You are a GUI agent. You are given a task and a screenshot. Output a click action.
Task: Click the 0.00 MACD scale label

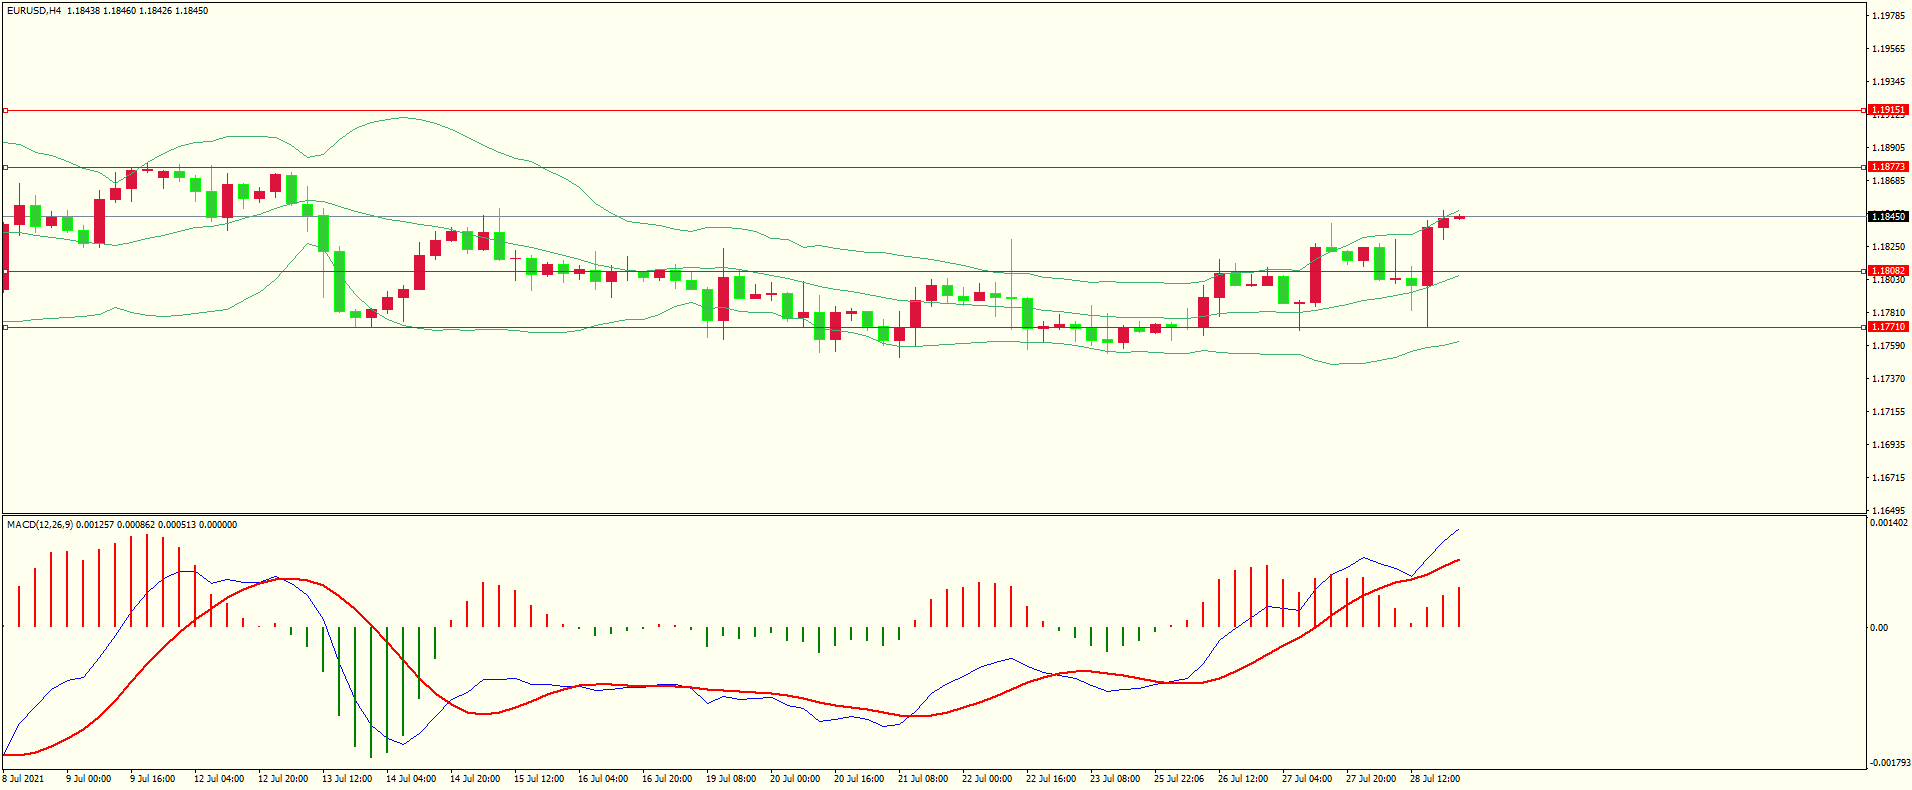pyautogui.click(x=1879, y=628)
